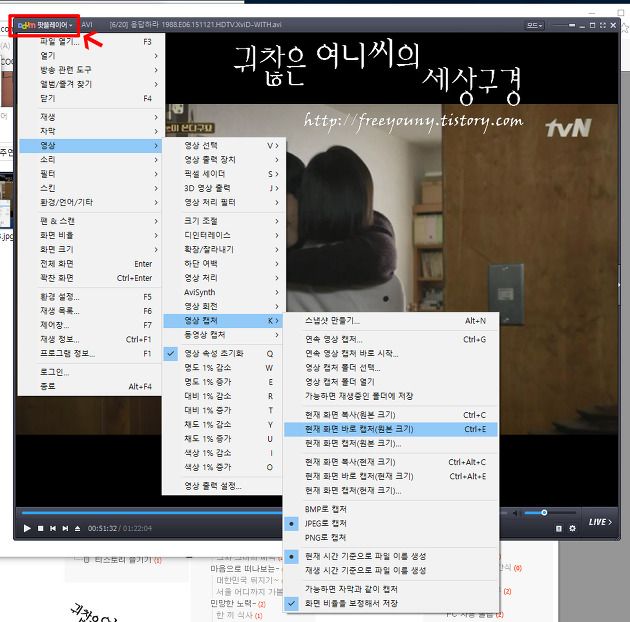
Task: Click 꽉찬 화면 menu entry
Action: coord(91,278)
